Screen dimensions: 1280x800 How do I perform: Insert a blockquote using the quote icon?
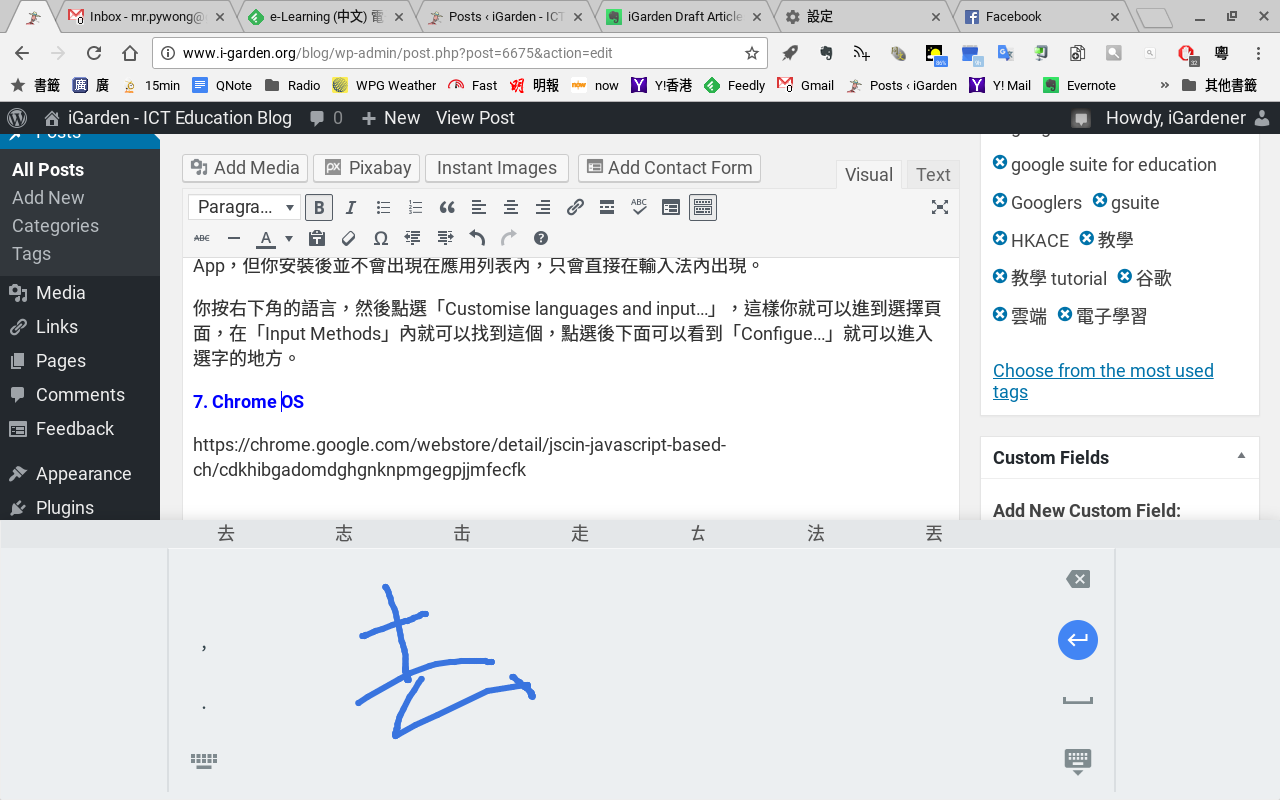point(447,208)
